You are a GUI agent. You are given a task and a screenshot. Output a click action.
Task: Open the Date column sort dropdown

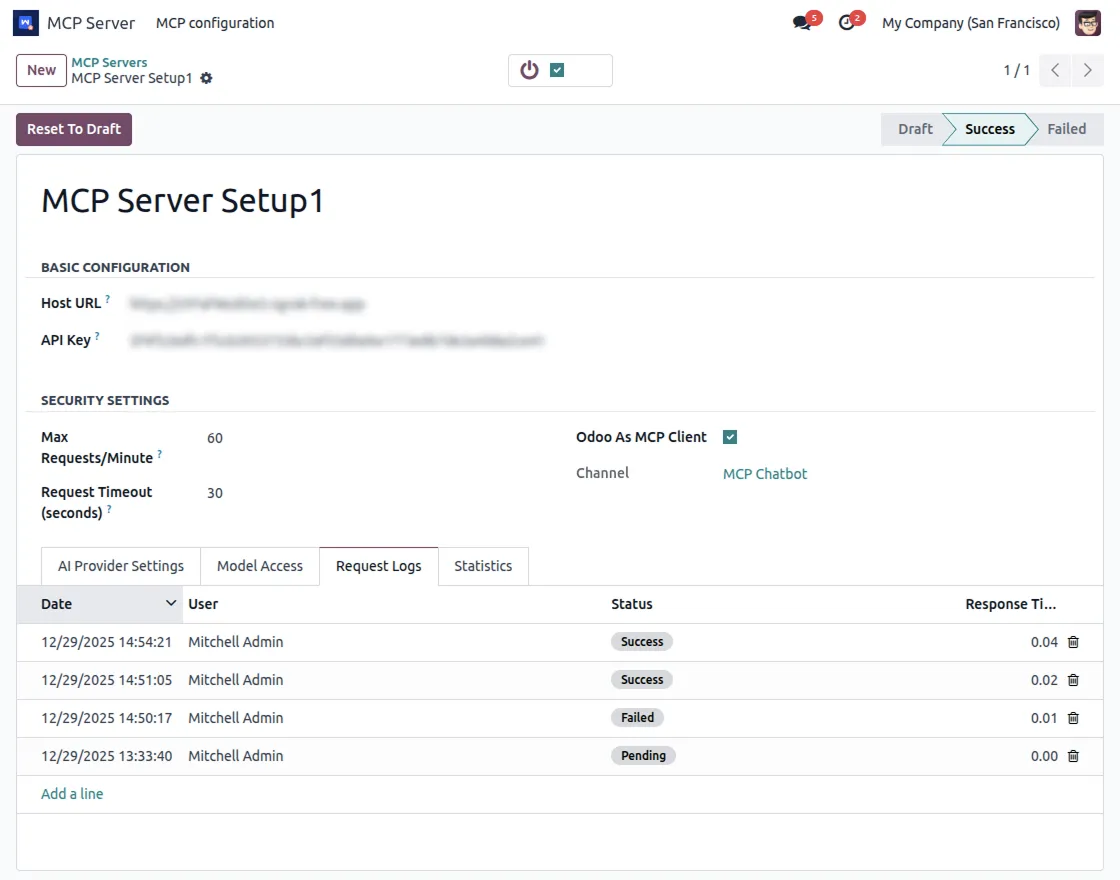(170, 603)
